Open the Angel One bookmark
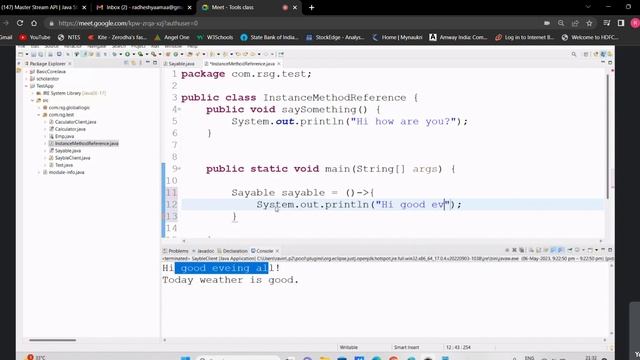The image size is (640, 360). [x=172, y=37]
